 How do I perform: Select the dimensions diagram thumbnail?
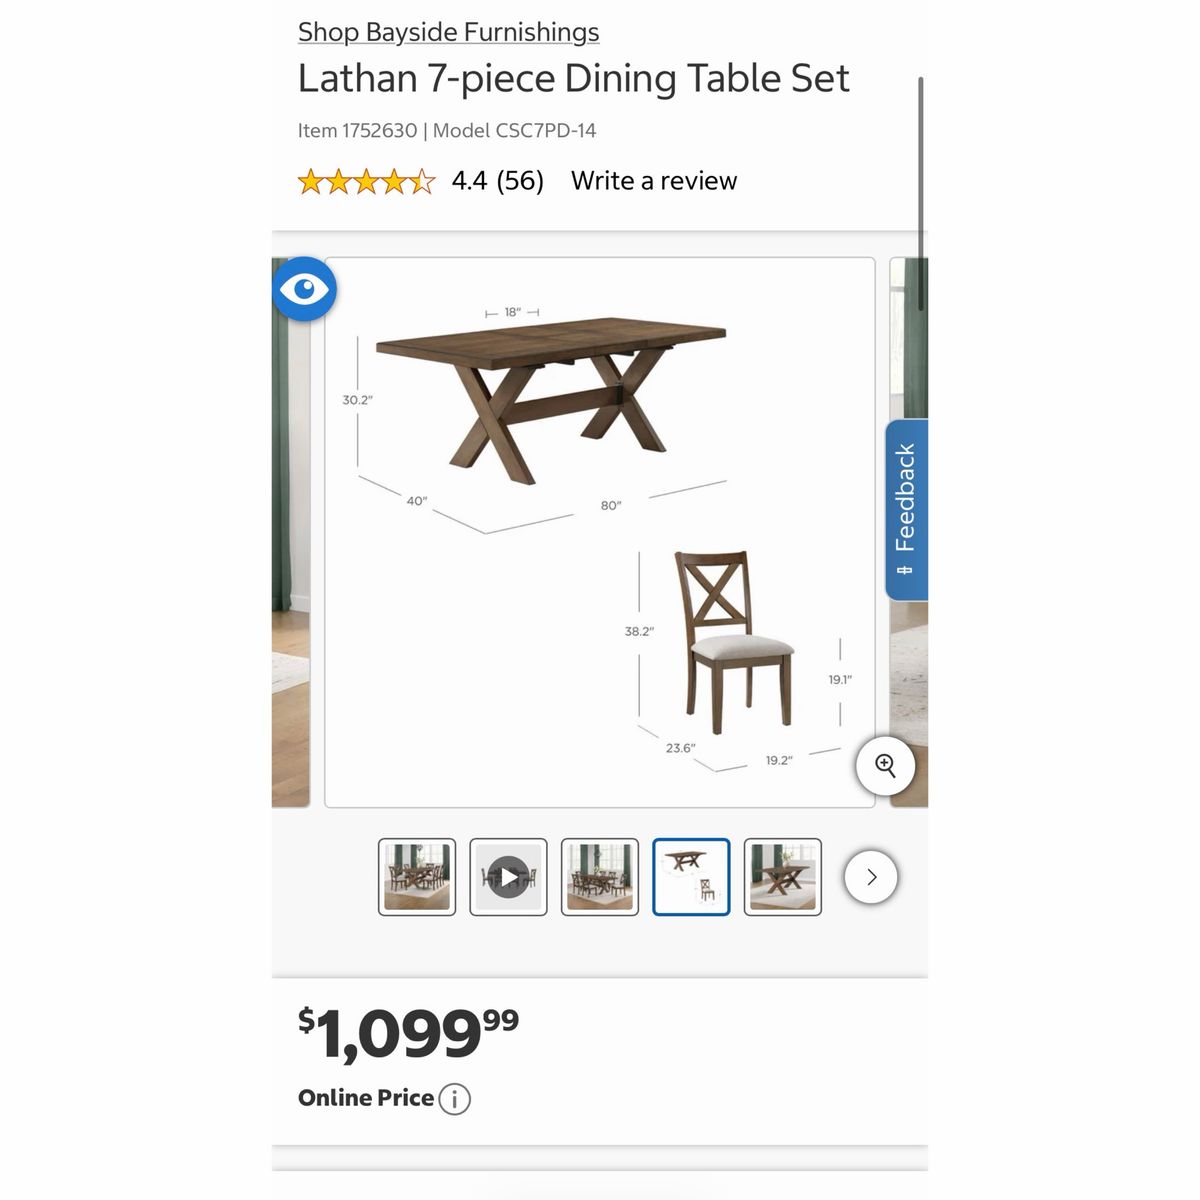(x=691, y=877)
